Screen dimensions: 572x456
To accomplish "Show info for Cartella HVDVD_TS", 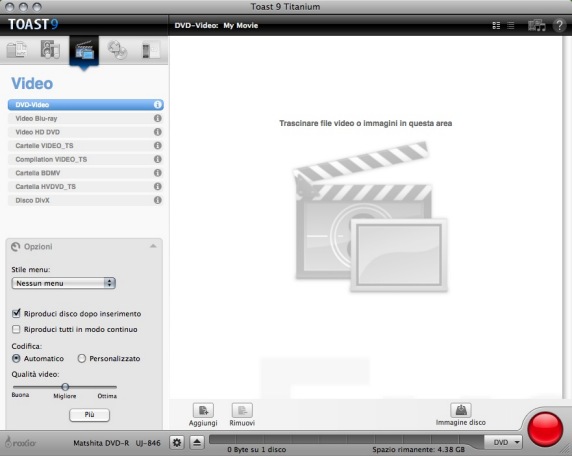I will click(x=158, y=186).
